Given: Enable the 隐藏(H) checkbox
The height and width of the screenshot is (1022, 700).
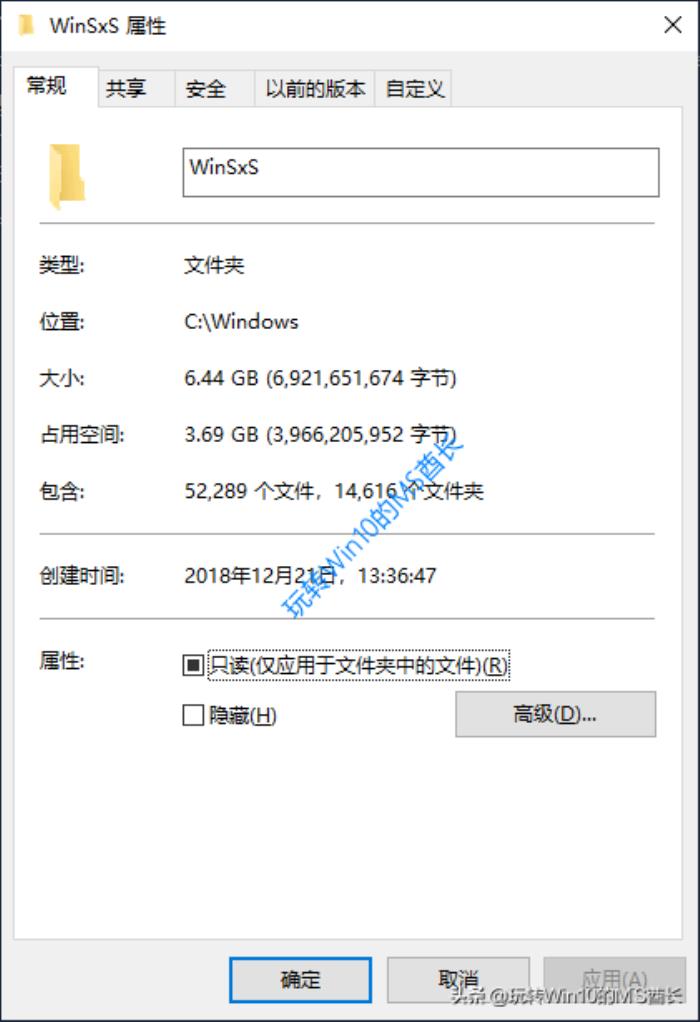Looking at the screenshot, I should (x=193, y=715).
